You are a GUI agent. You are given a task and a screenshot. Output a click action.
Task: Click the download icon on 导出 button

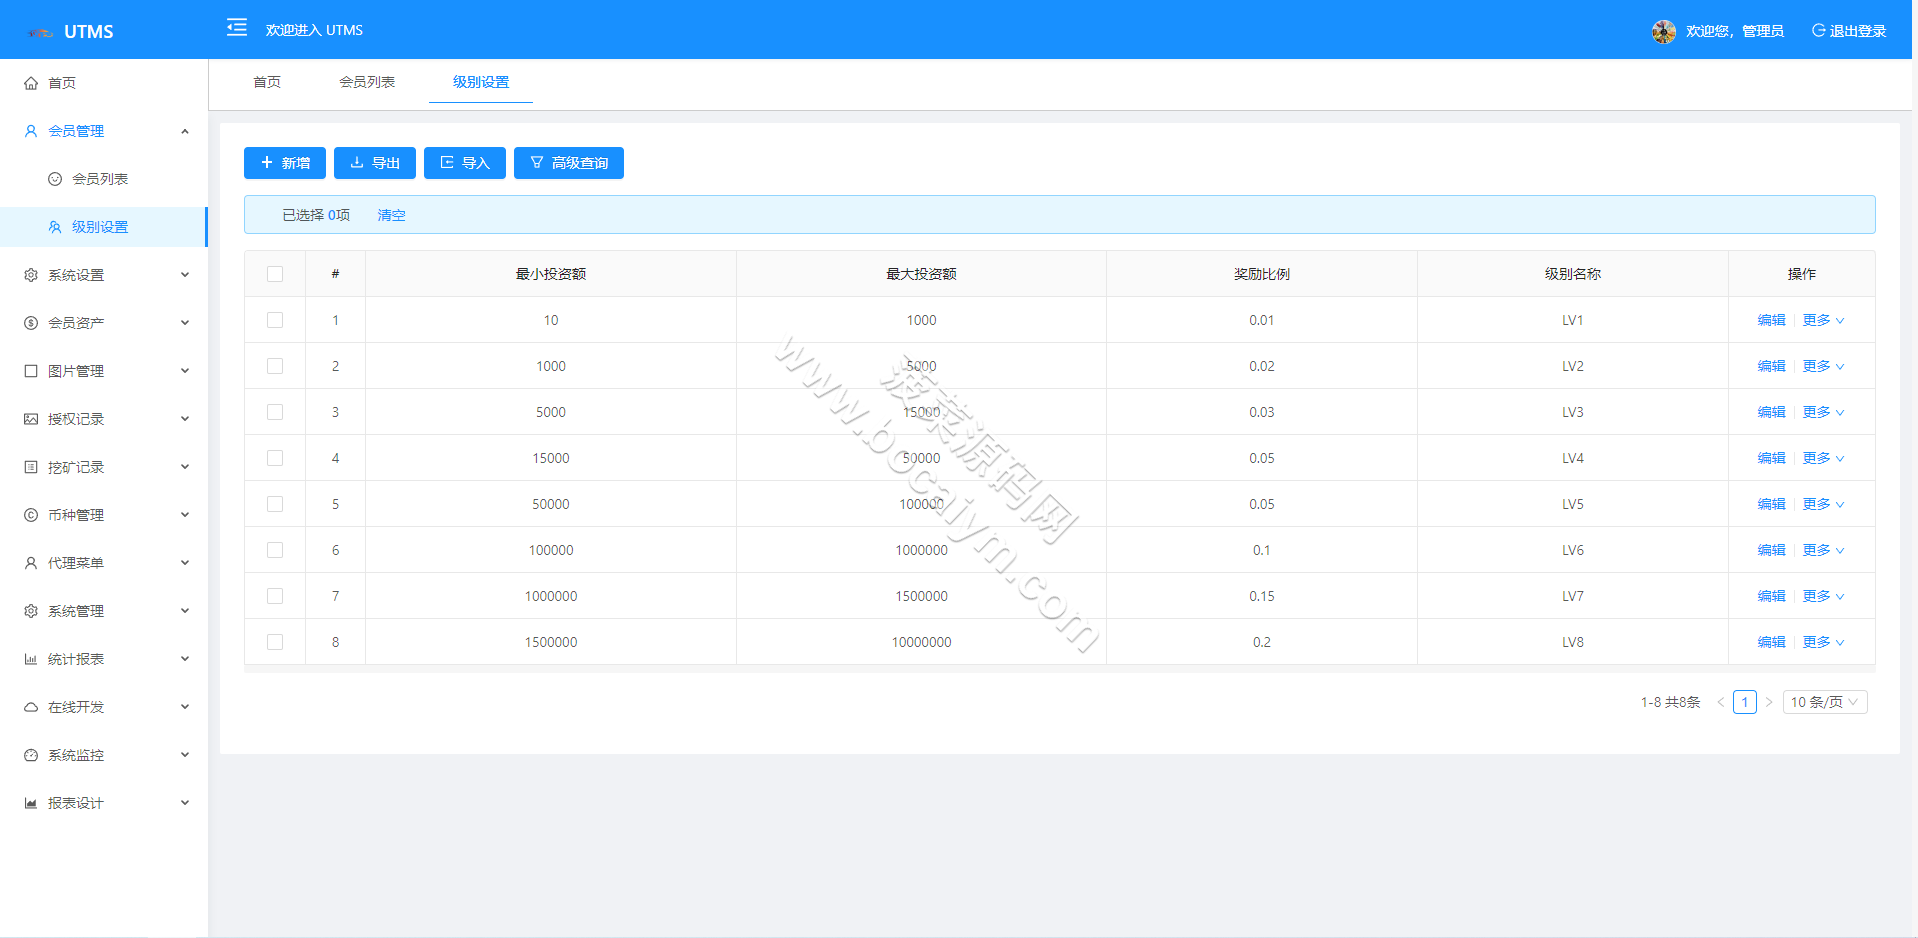(x=357, y=162)
